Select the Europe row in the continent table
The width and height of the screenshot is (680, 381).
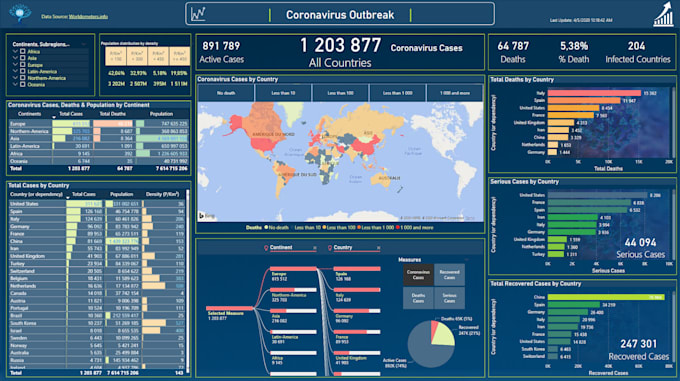[98, 124]
